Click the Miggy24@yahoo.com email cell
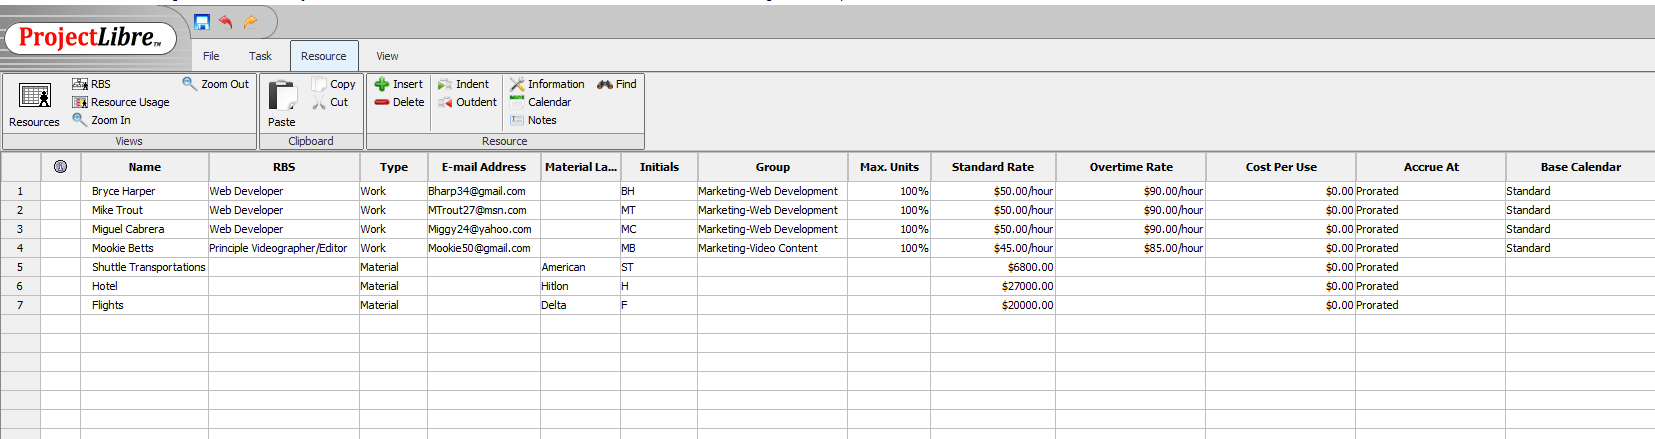The height and width of the screenshot is (439, 1655). (x=484, y=229)
